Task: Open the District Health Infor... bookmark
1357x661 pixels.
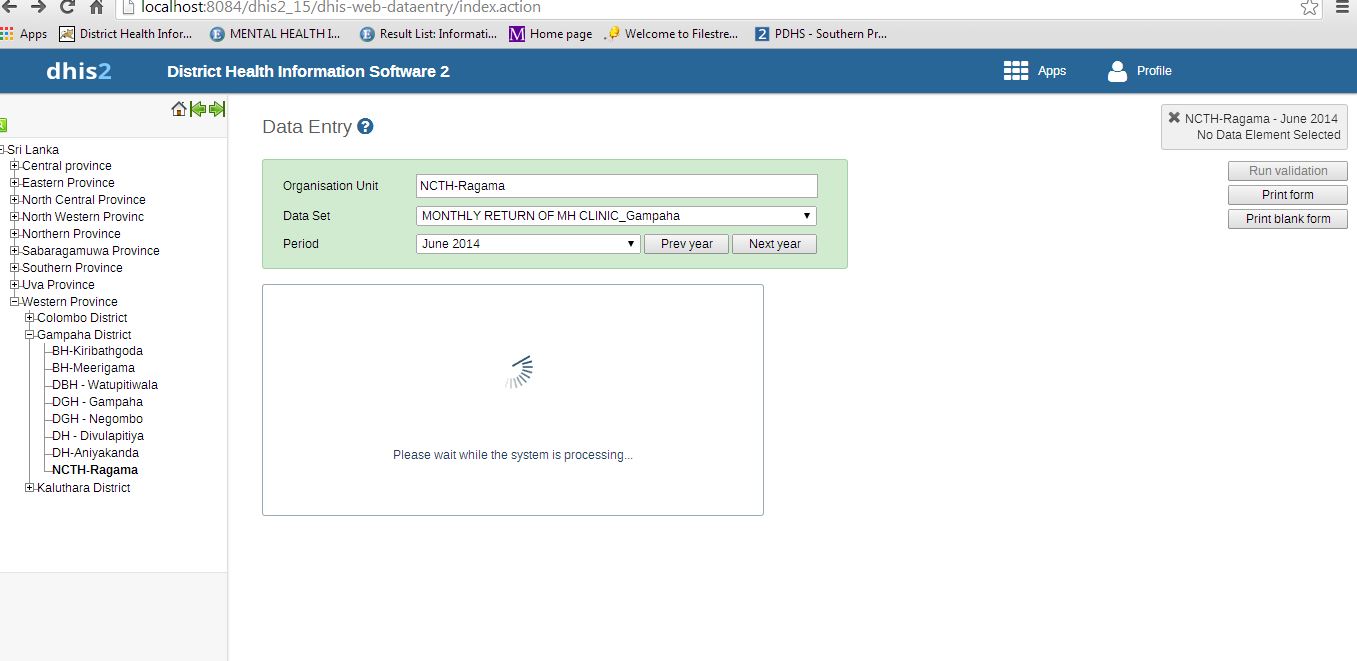Action: (126, 34)
